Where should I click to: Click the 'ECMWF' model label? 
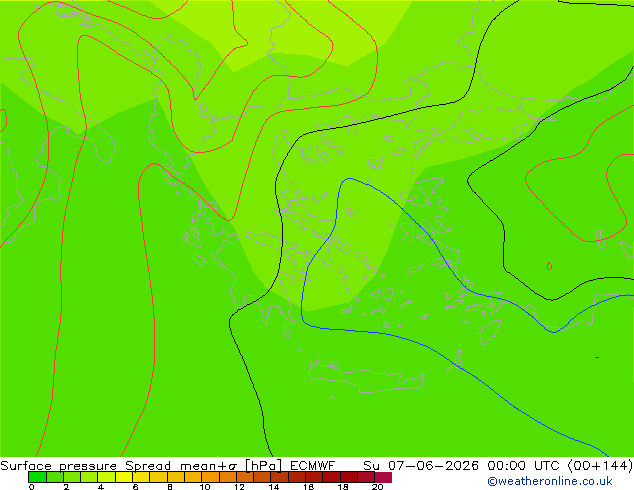313,466
